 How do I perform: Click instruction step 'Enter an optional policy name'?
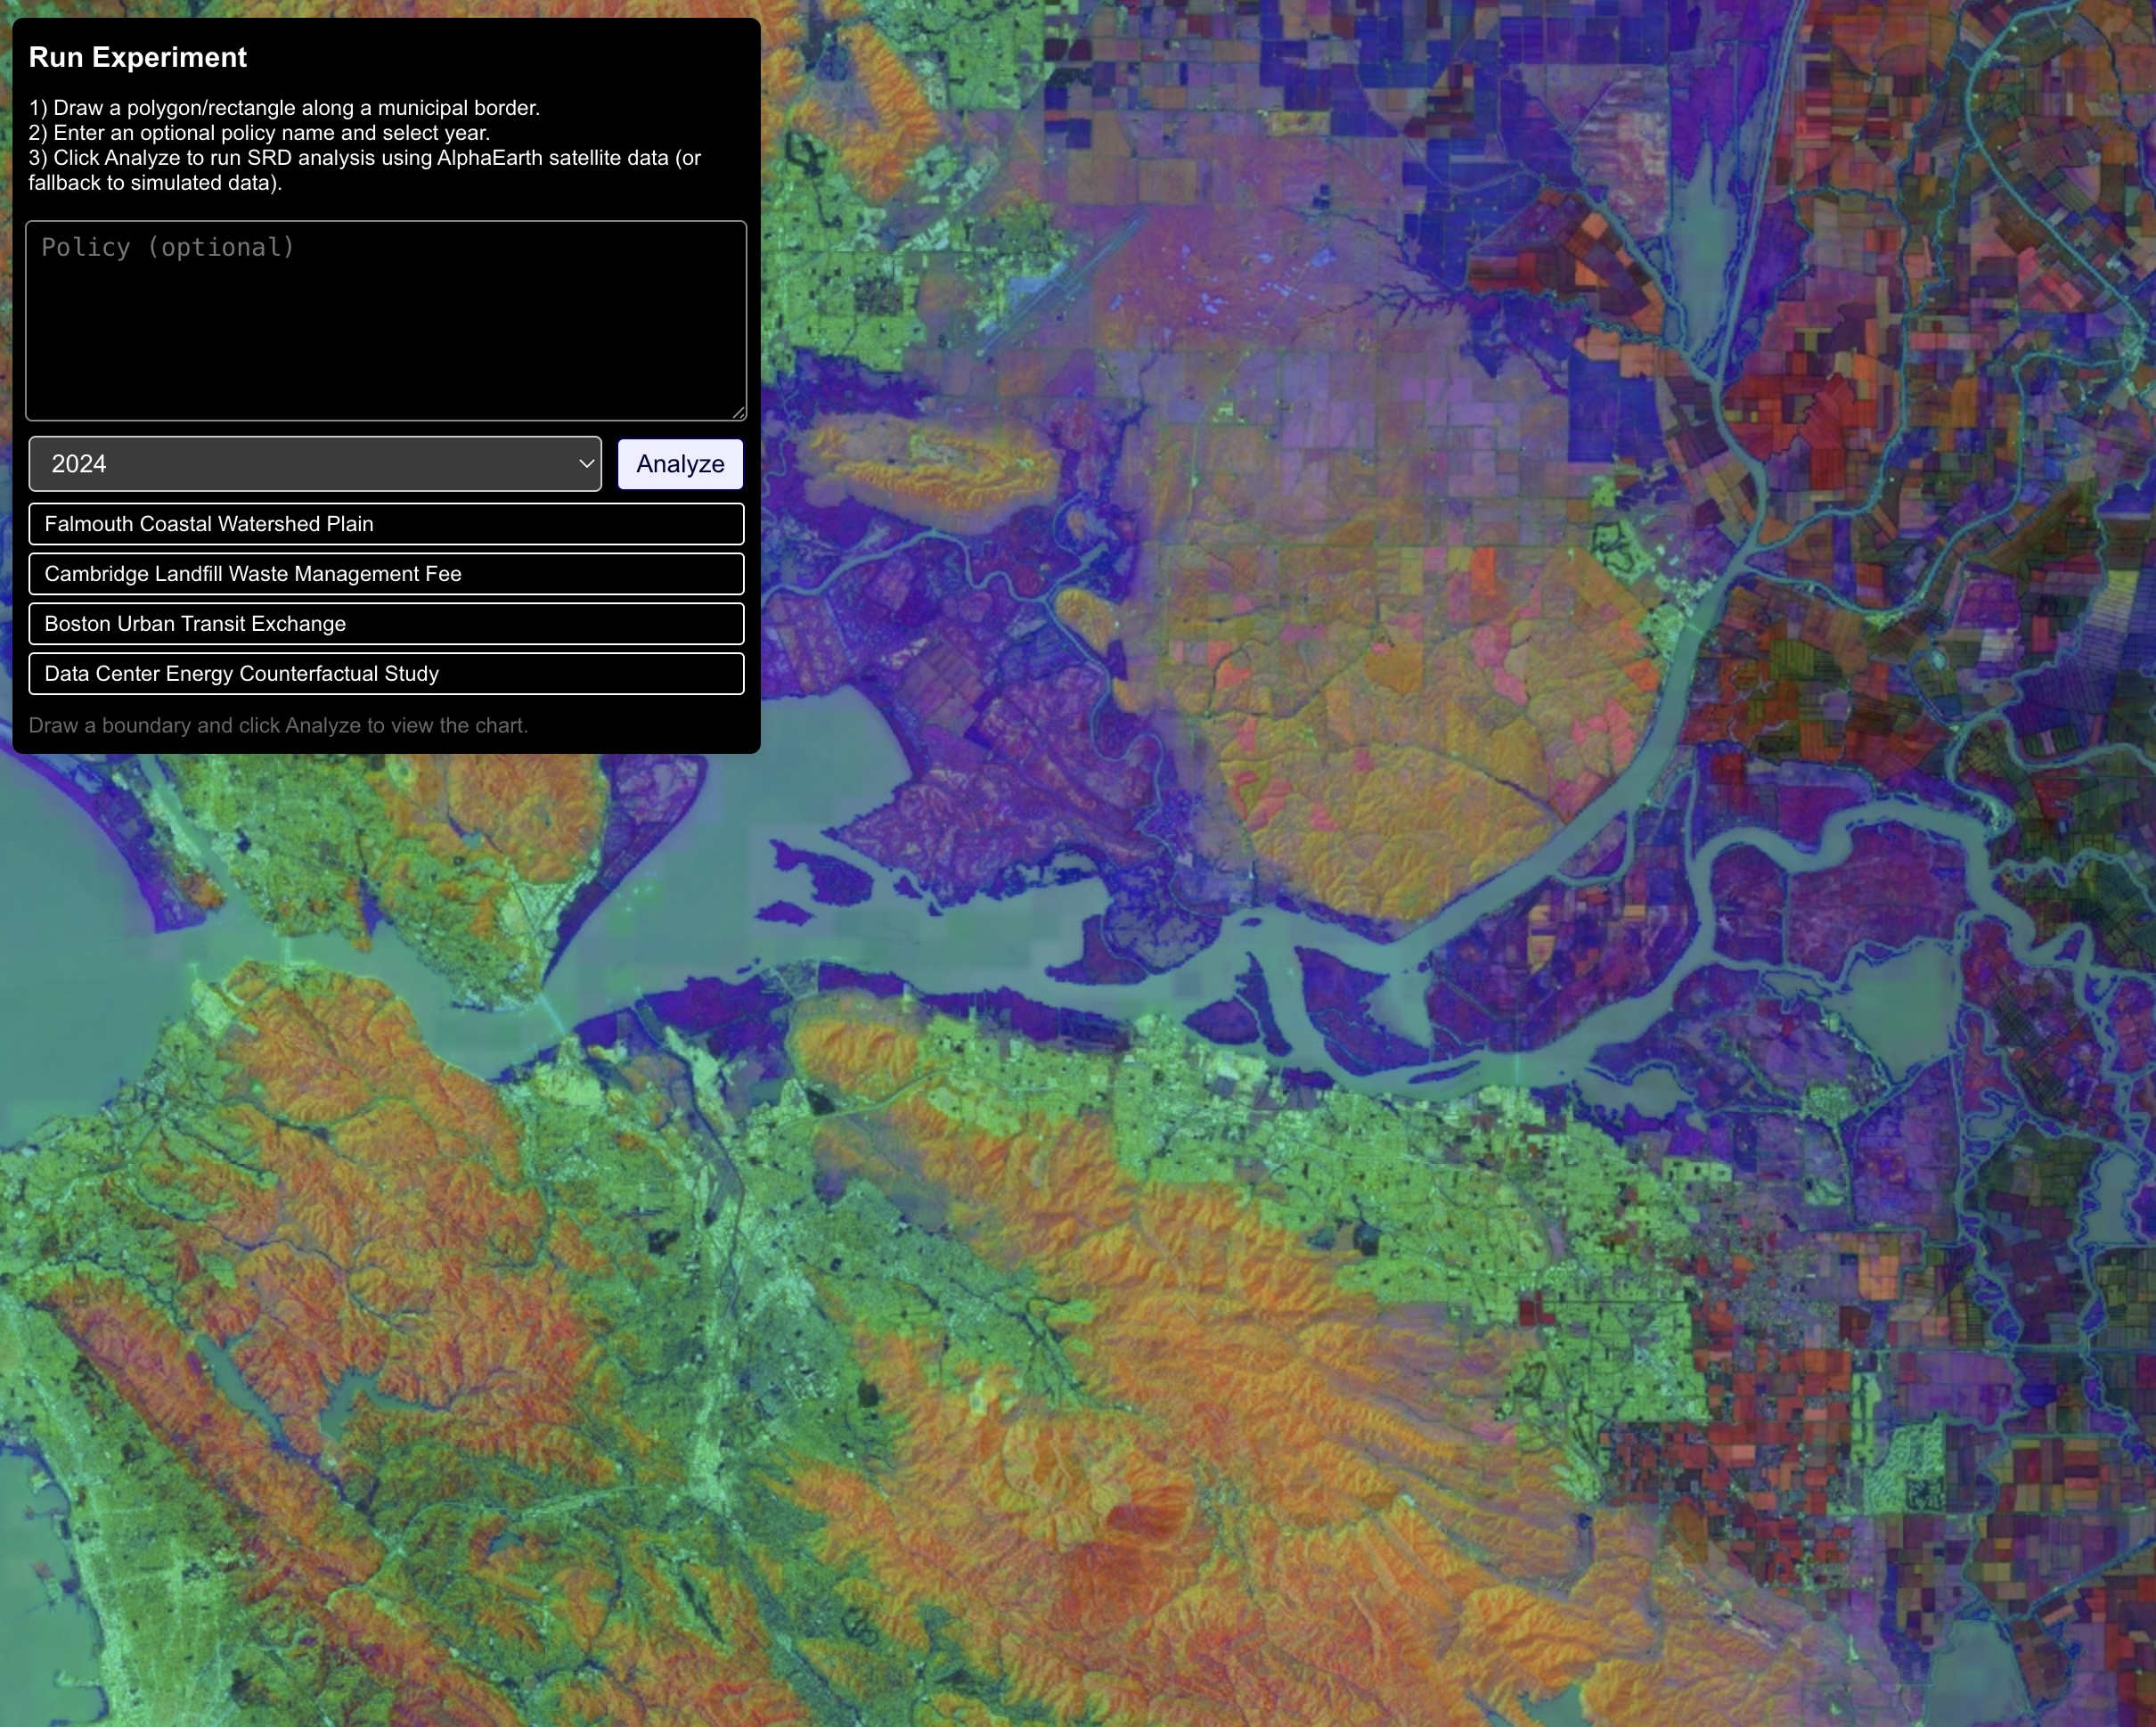(x=259, y=133)
